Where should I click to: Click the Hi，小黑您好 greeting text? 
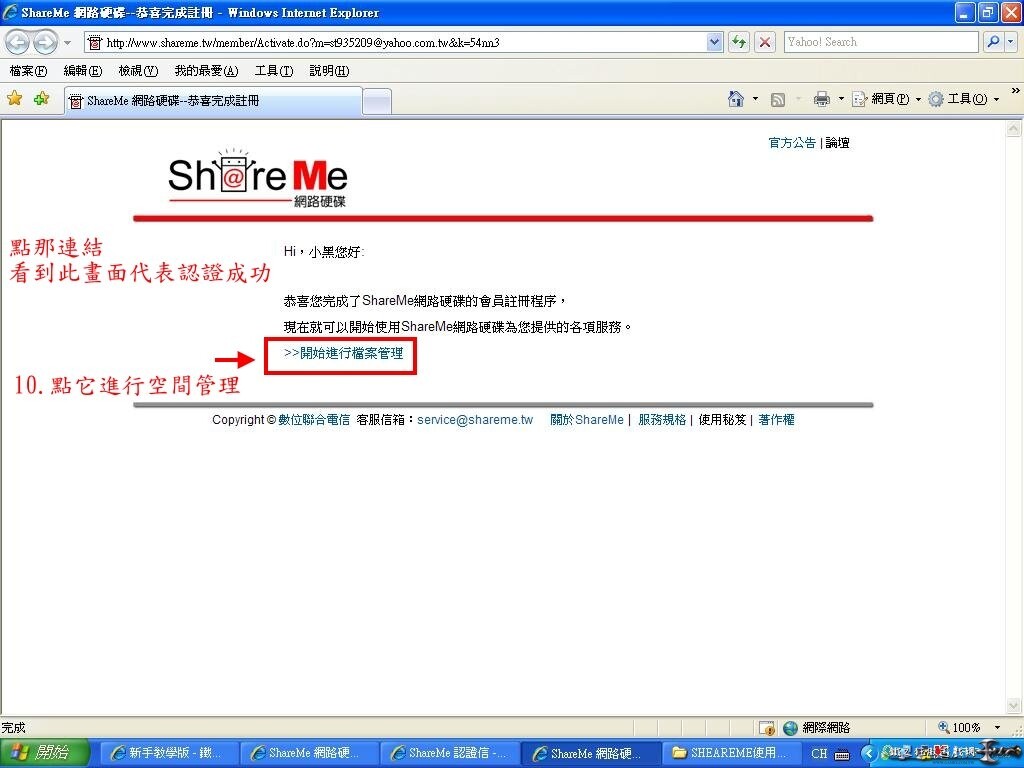(x=324, y=251)
